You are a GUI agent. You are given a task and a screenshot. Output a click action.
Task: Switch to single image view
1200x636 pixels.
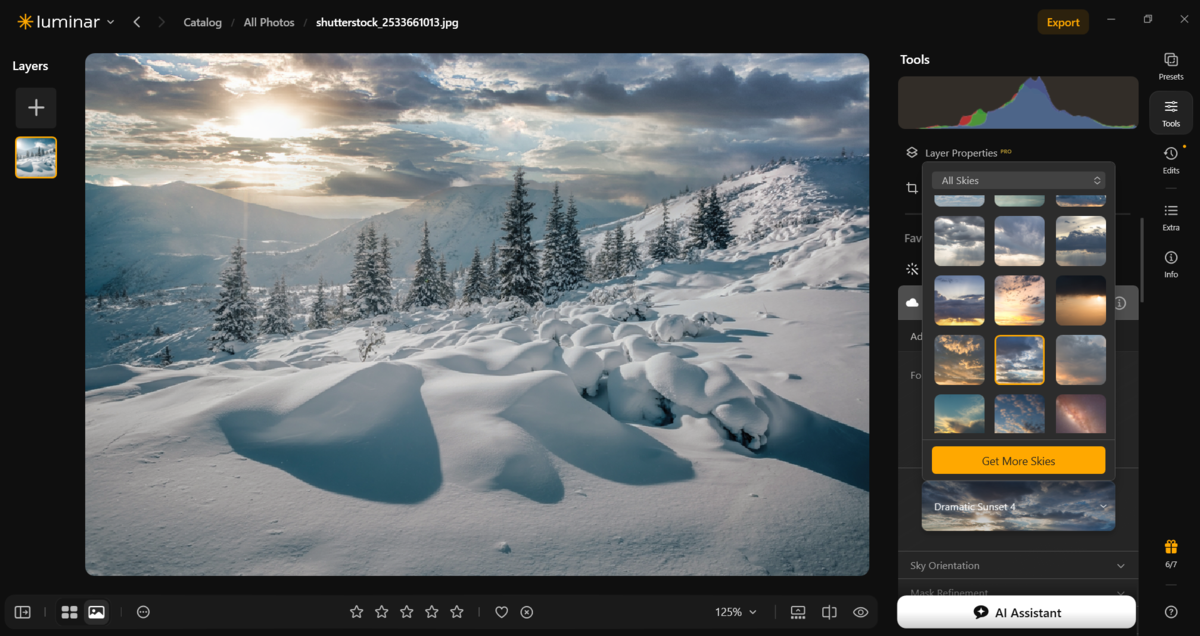tap(96, 612)
